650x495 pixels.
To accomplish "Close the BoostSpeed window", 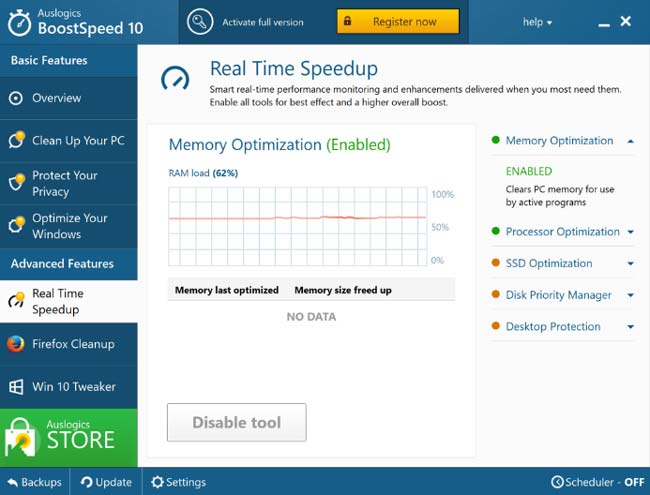I will [x=626, y=21].
